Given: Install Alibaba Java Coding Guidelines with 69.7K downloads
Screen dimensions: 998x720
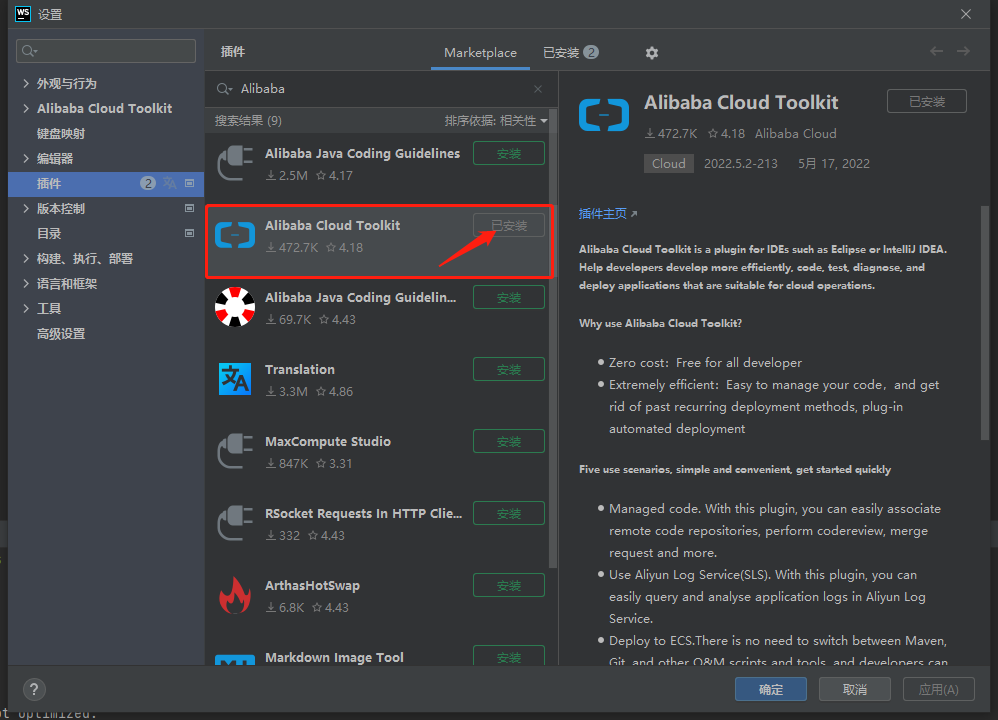Looking at the screenshot, I should pos(509,297).
